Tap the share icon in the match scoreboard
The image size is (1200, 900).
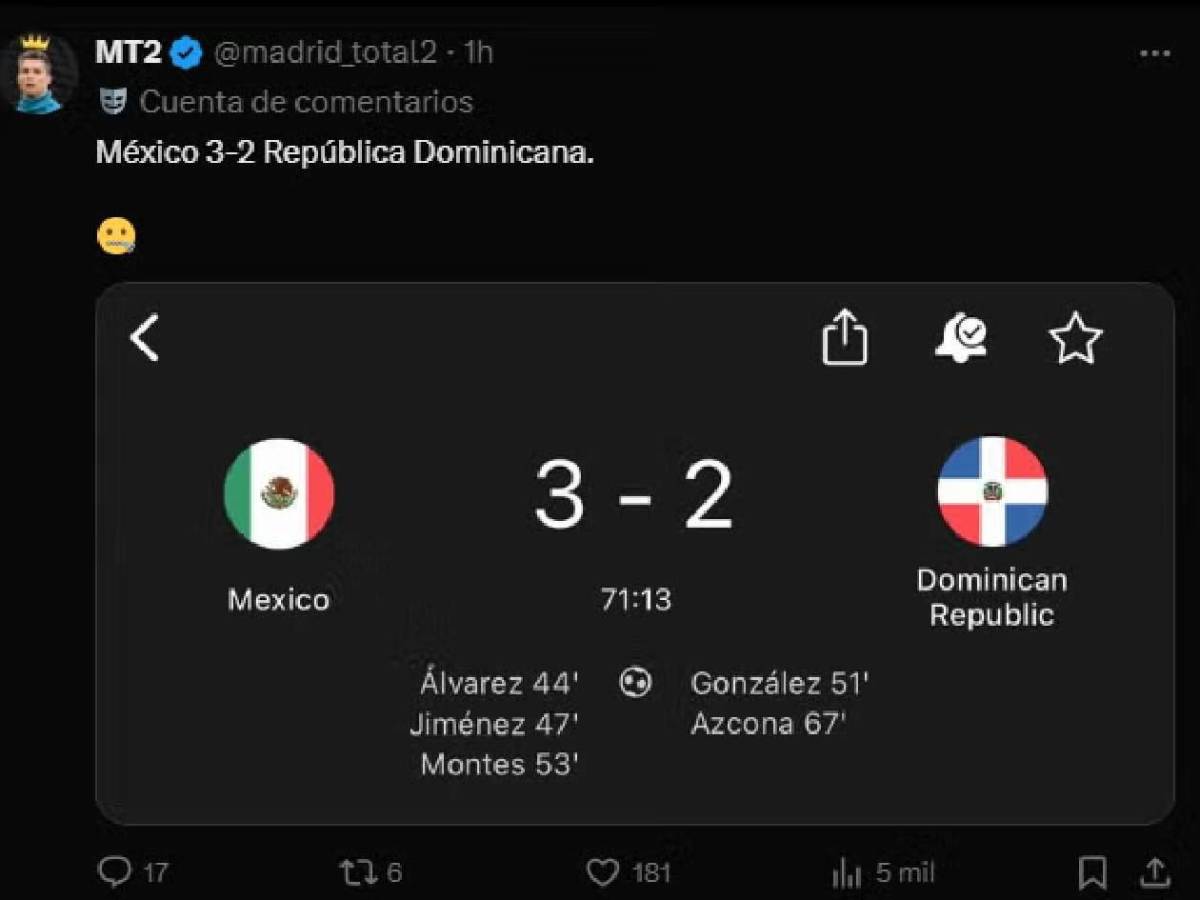coord(845,339)
